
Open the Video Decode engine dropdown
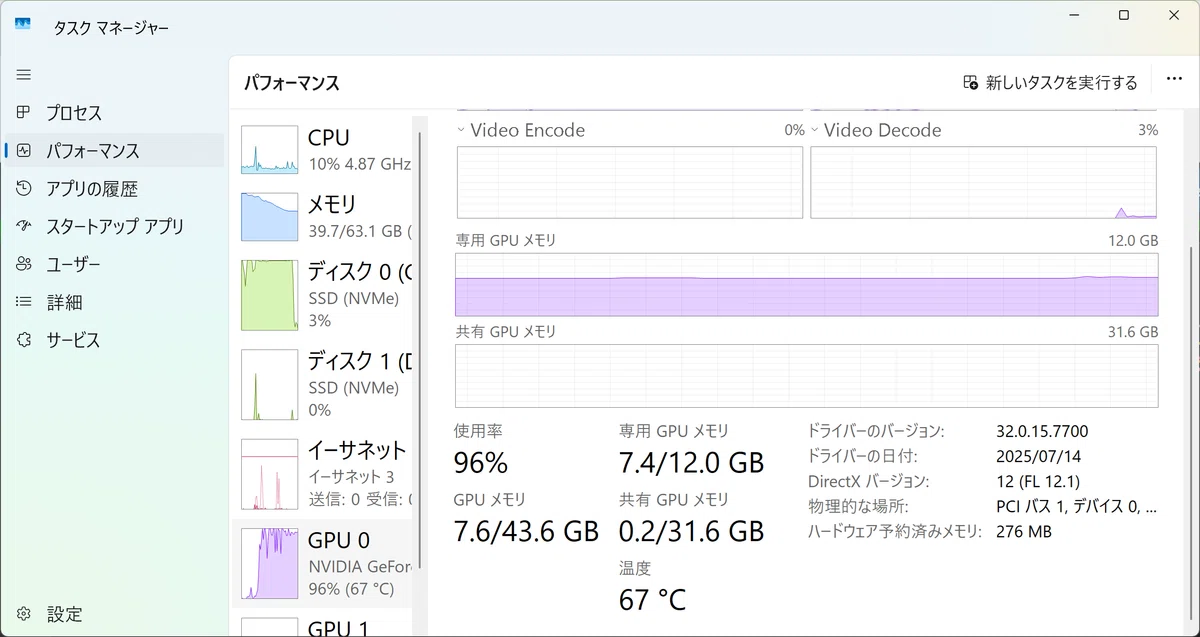(x=815, y=130)
